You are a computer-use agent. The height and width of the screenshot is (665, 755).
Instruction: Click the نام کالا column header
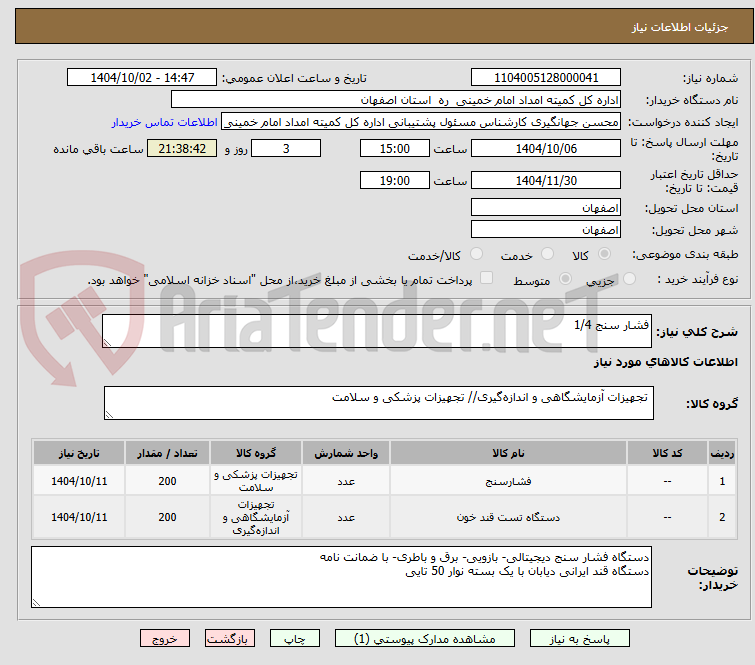(508, 453)
